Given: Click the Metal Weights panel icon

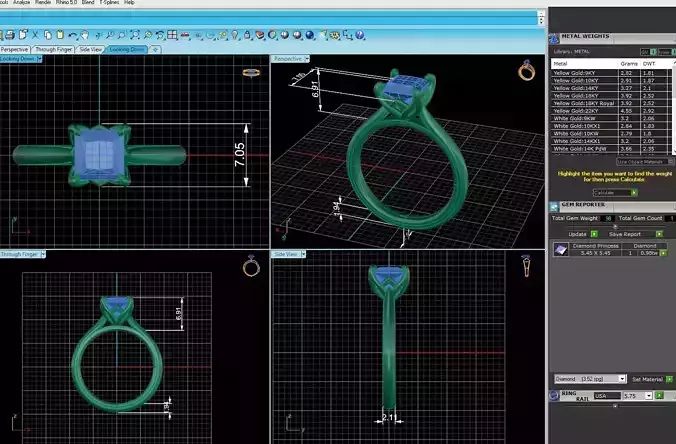Looking at the screenshot, I should click(554, 39).
